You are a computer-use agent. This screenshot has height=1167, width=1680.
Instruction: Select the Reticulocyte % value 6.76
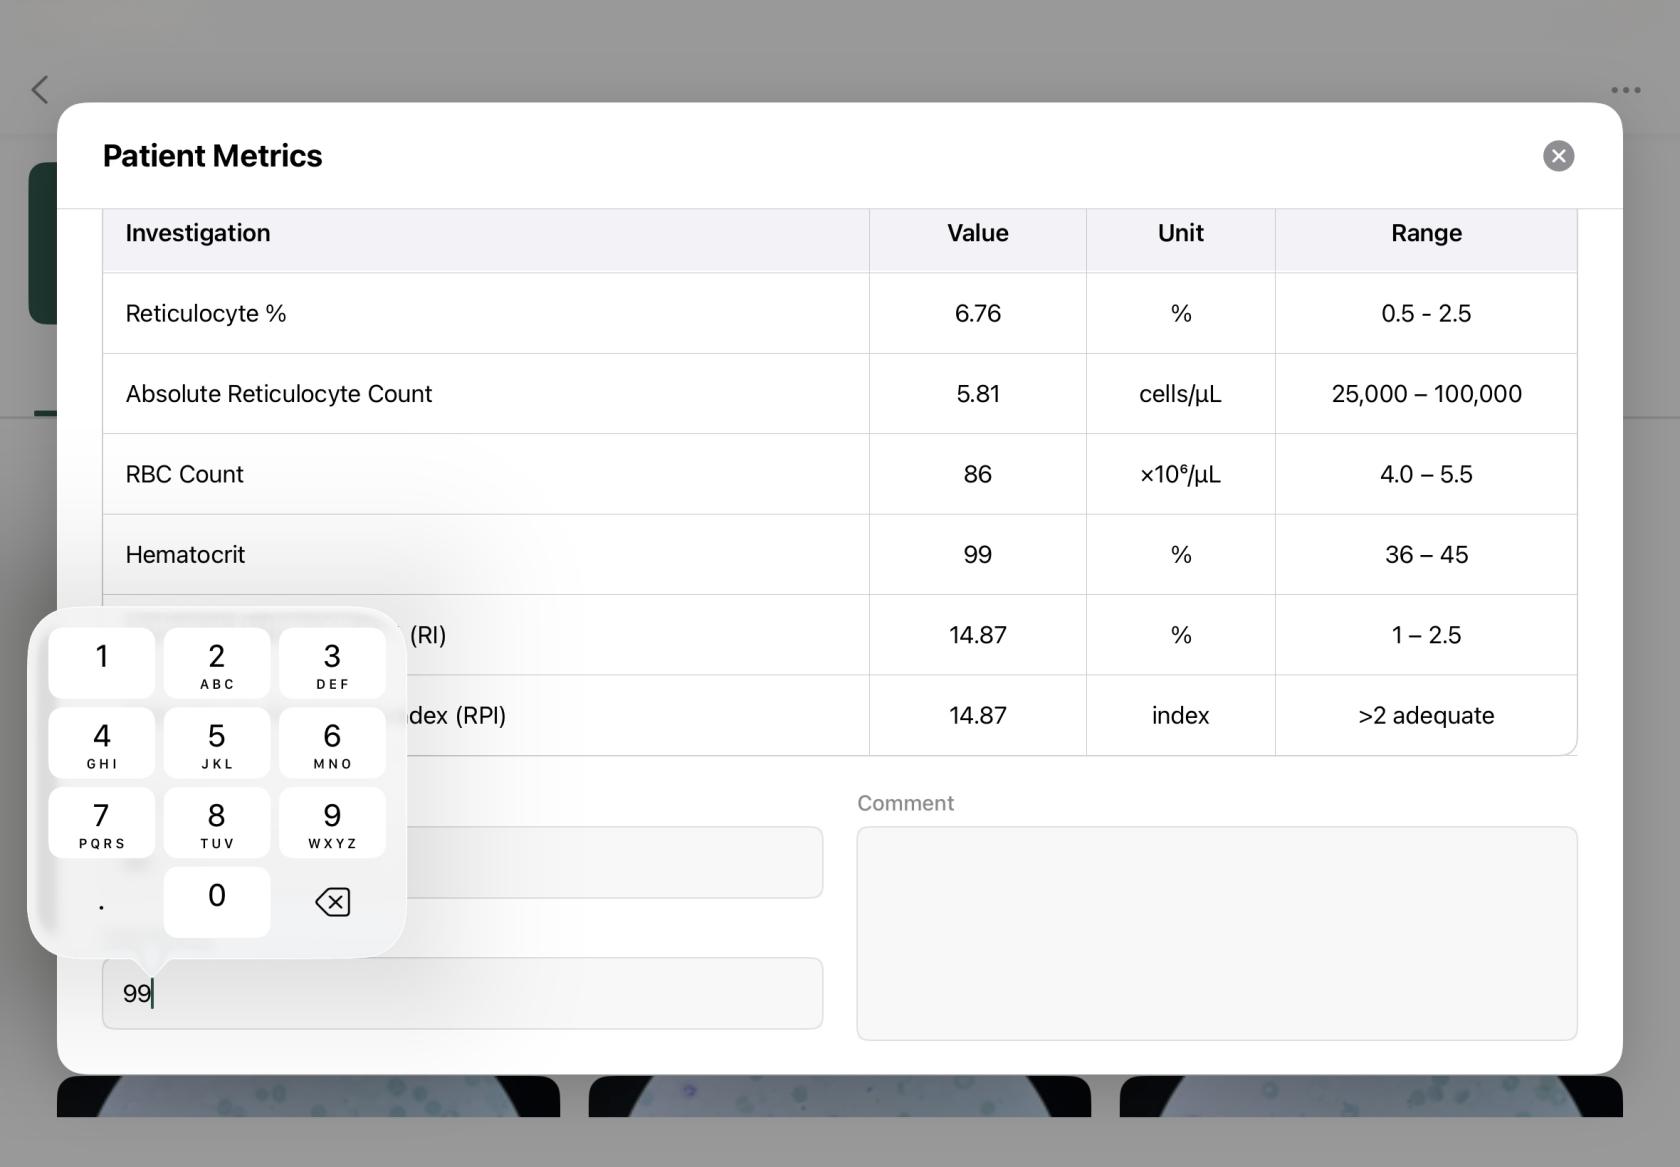[x=978, y=314]
